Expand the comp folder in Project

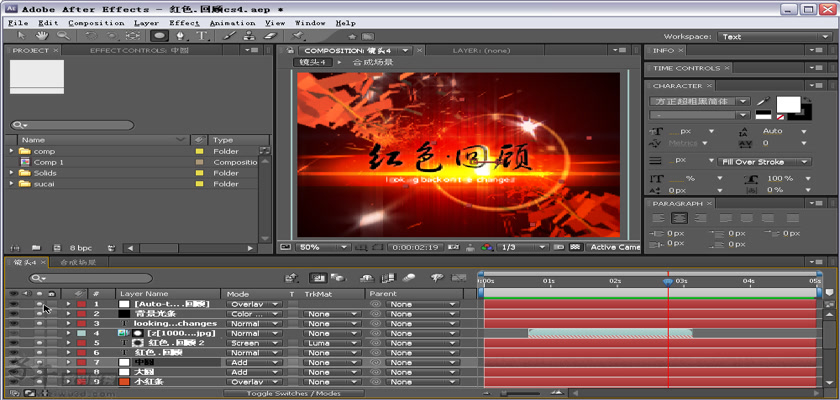pos(11,151)
